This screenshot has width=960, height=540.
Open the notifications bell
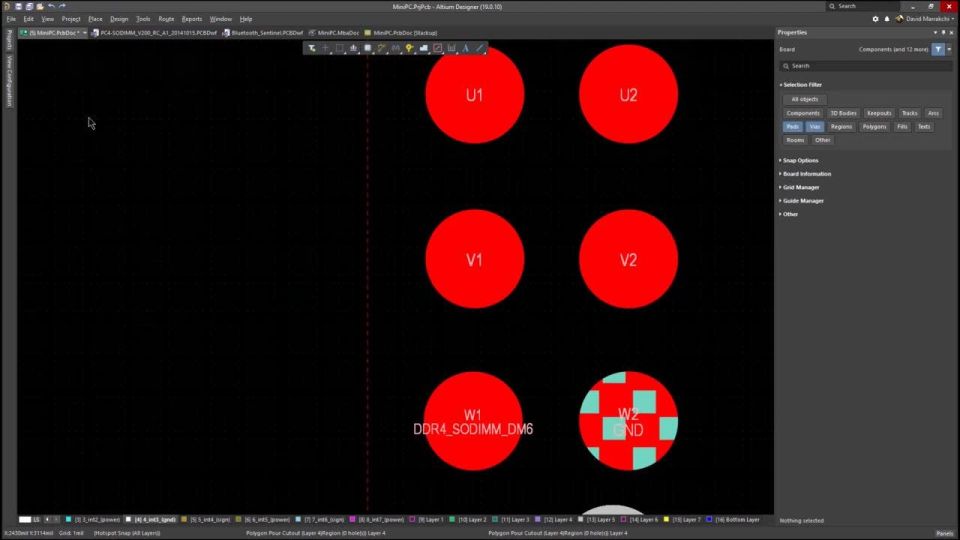[887, 19]
